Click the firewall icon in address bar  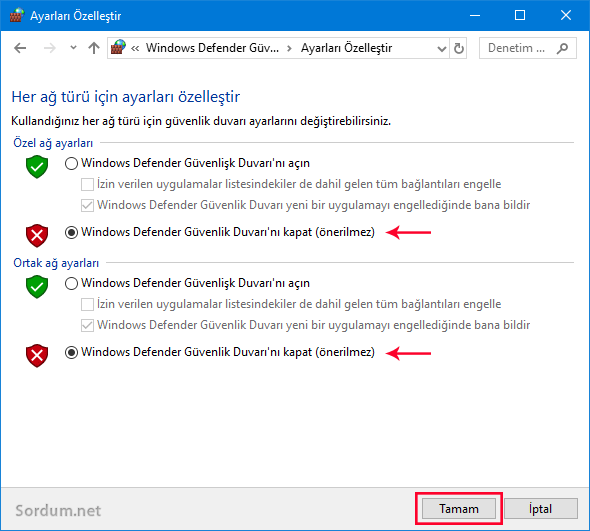[x=118, y=47]
